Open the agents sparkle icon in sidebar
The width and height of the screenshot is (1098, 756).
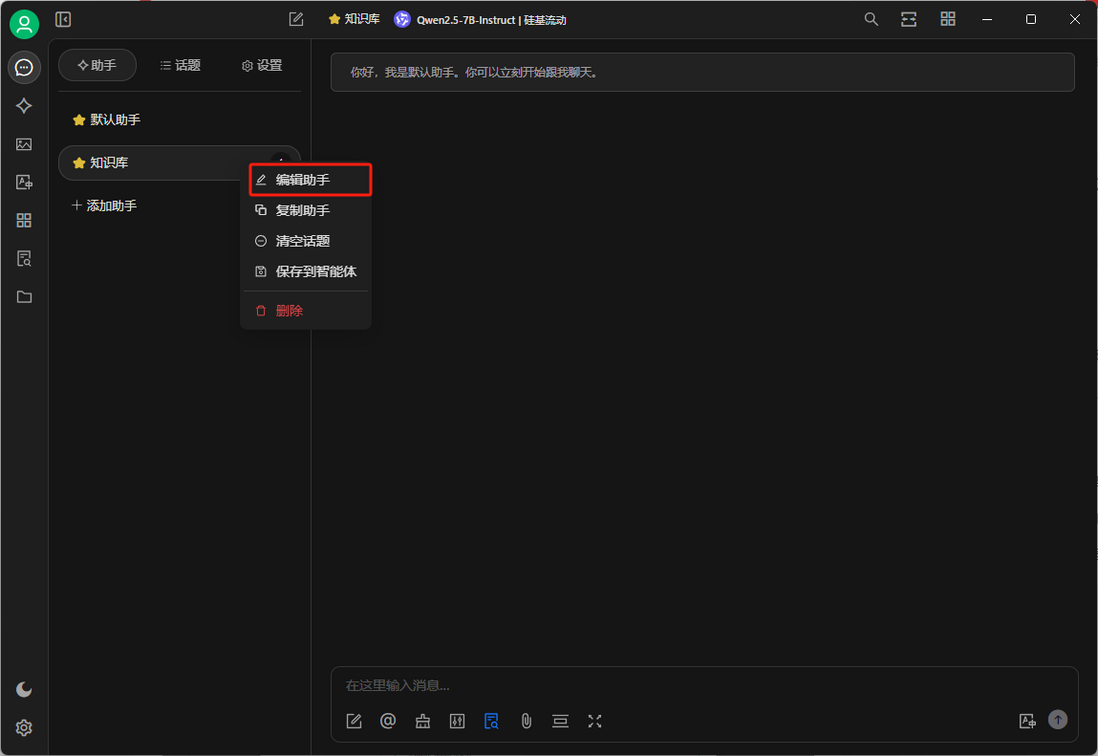coord(24,106)
